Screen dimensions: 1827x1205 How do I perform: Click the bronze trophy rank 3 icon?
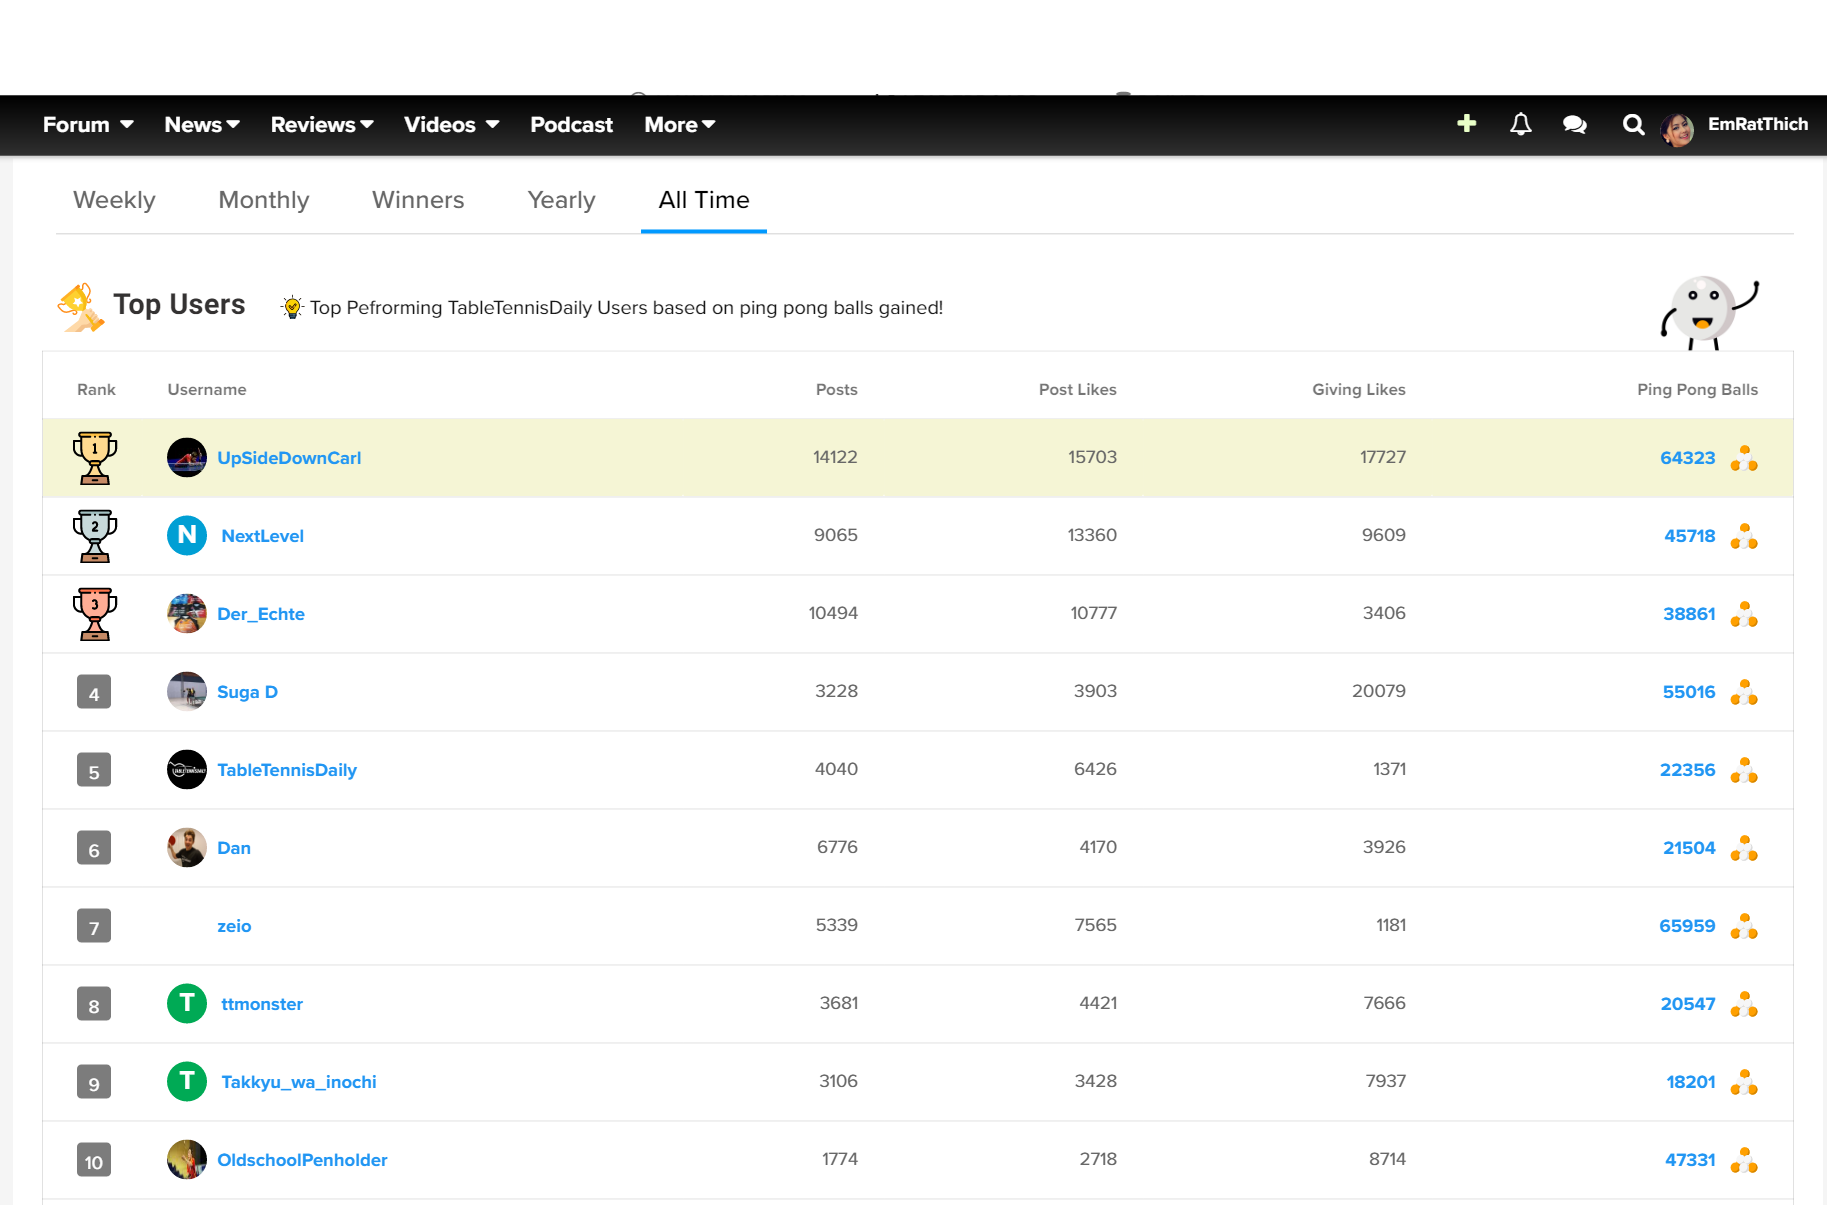pos(95,614)
